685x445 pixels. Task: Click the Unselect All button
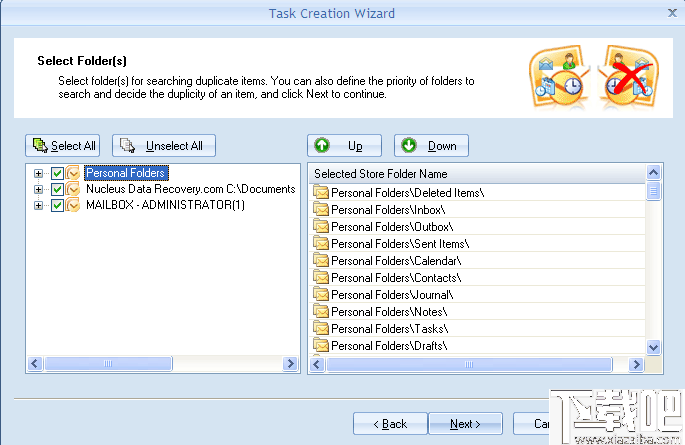click(x=164, y=145)
